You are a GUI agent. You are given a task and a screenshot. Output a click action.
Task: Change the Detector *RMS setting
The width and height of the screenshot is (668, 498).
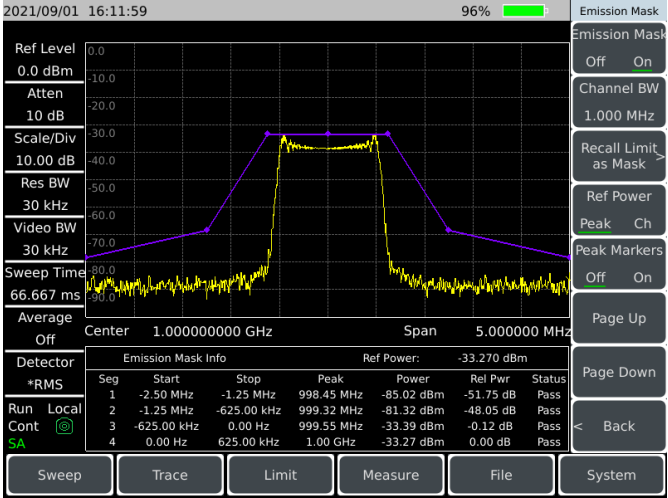click(45, 373)
